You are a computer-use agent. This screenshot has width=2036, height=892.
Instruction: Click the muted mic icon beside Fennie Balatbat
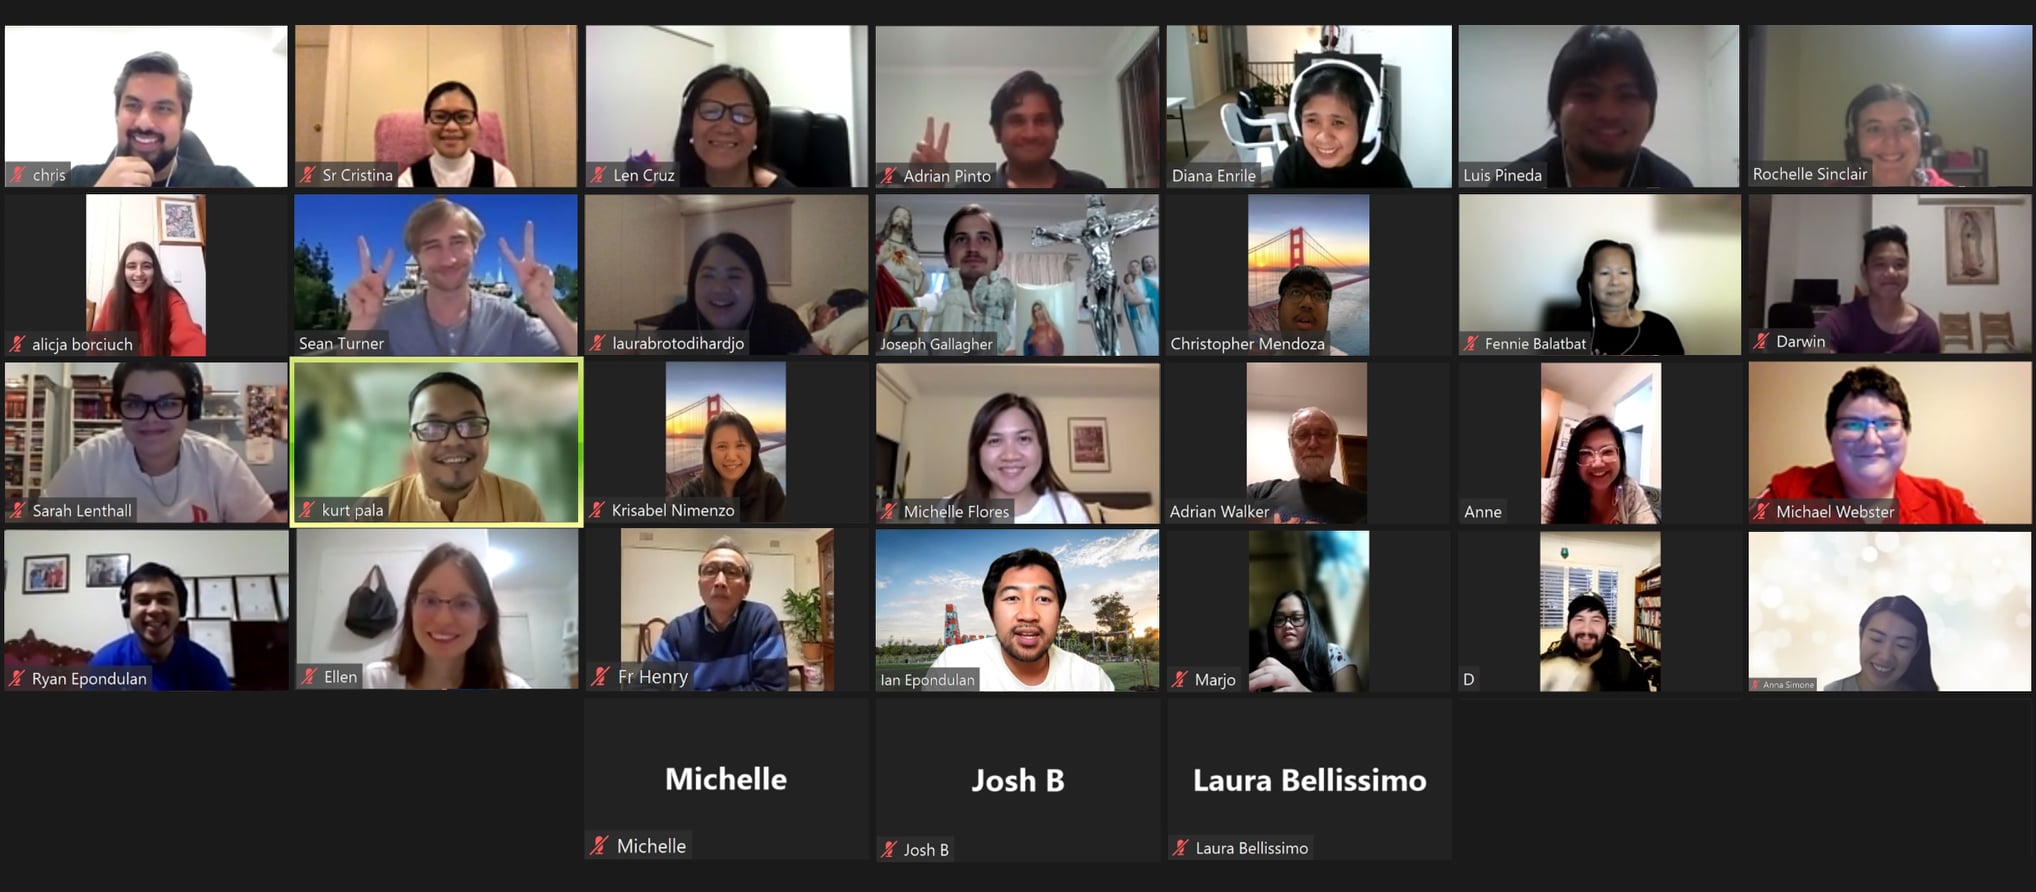1470,343
